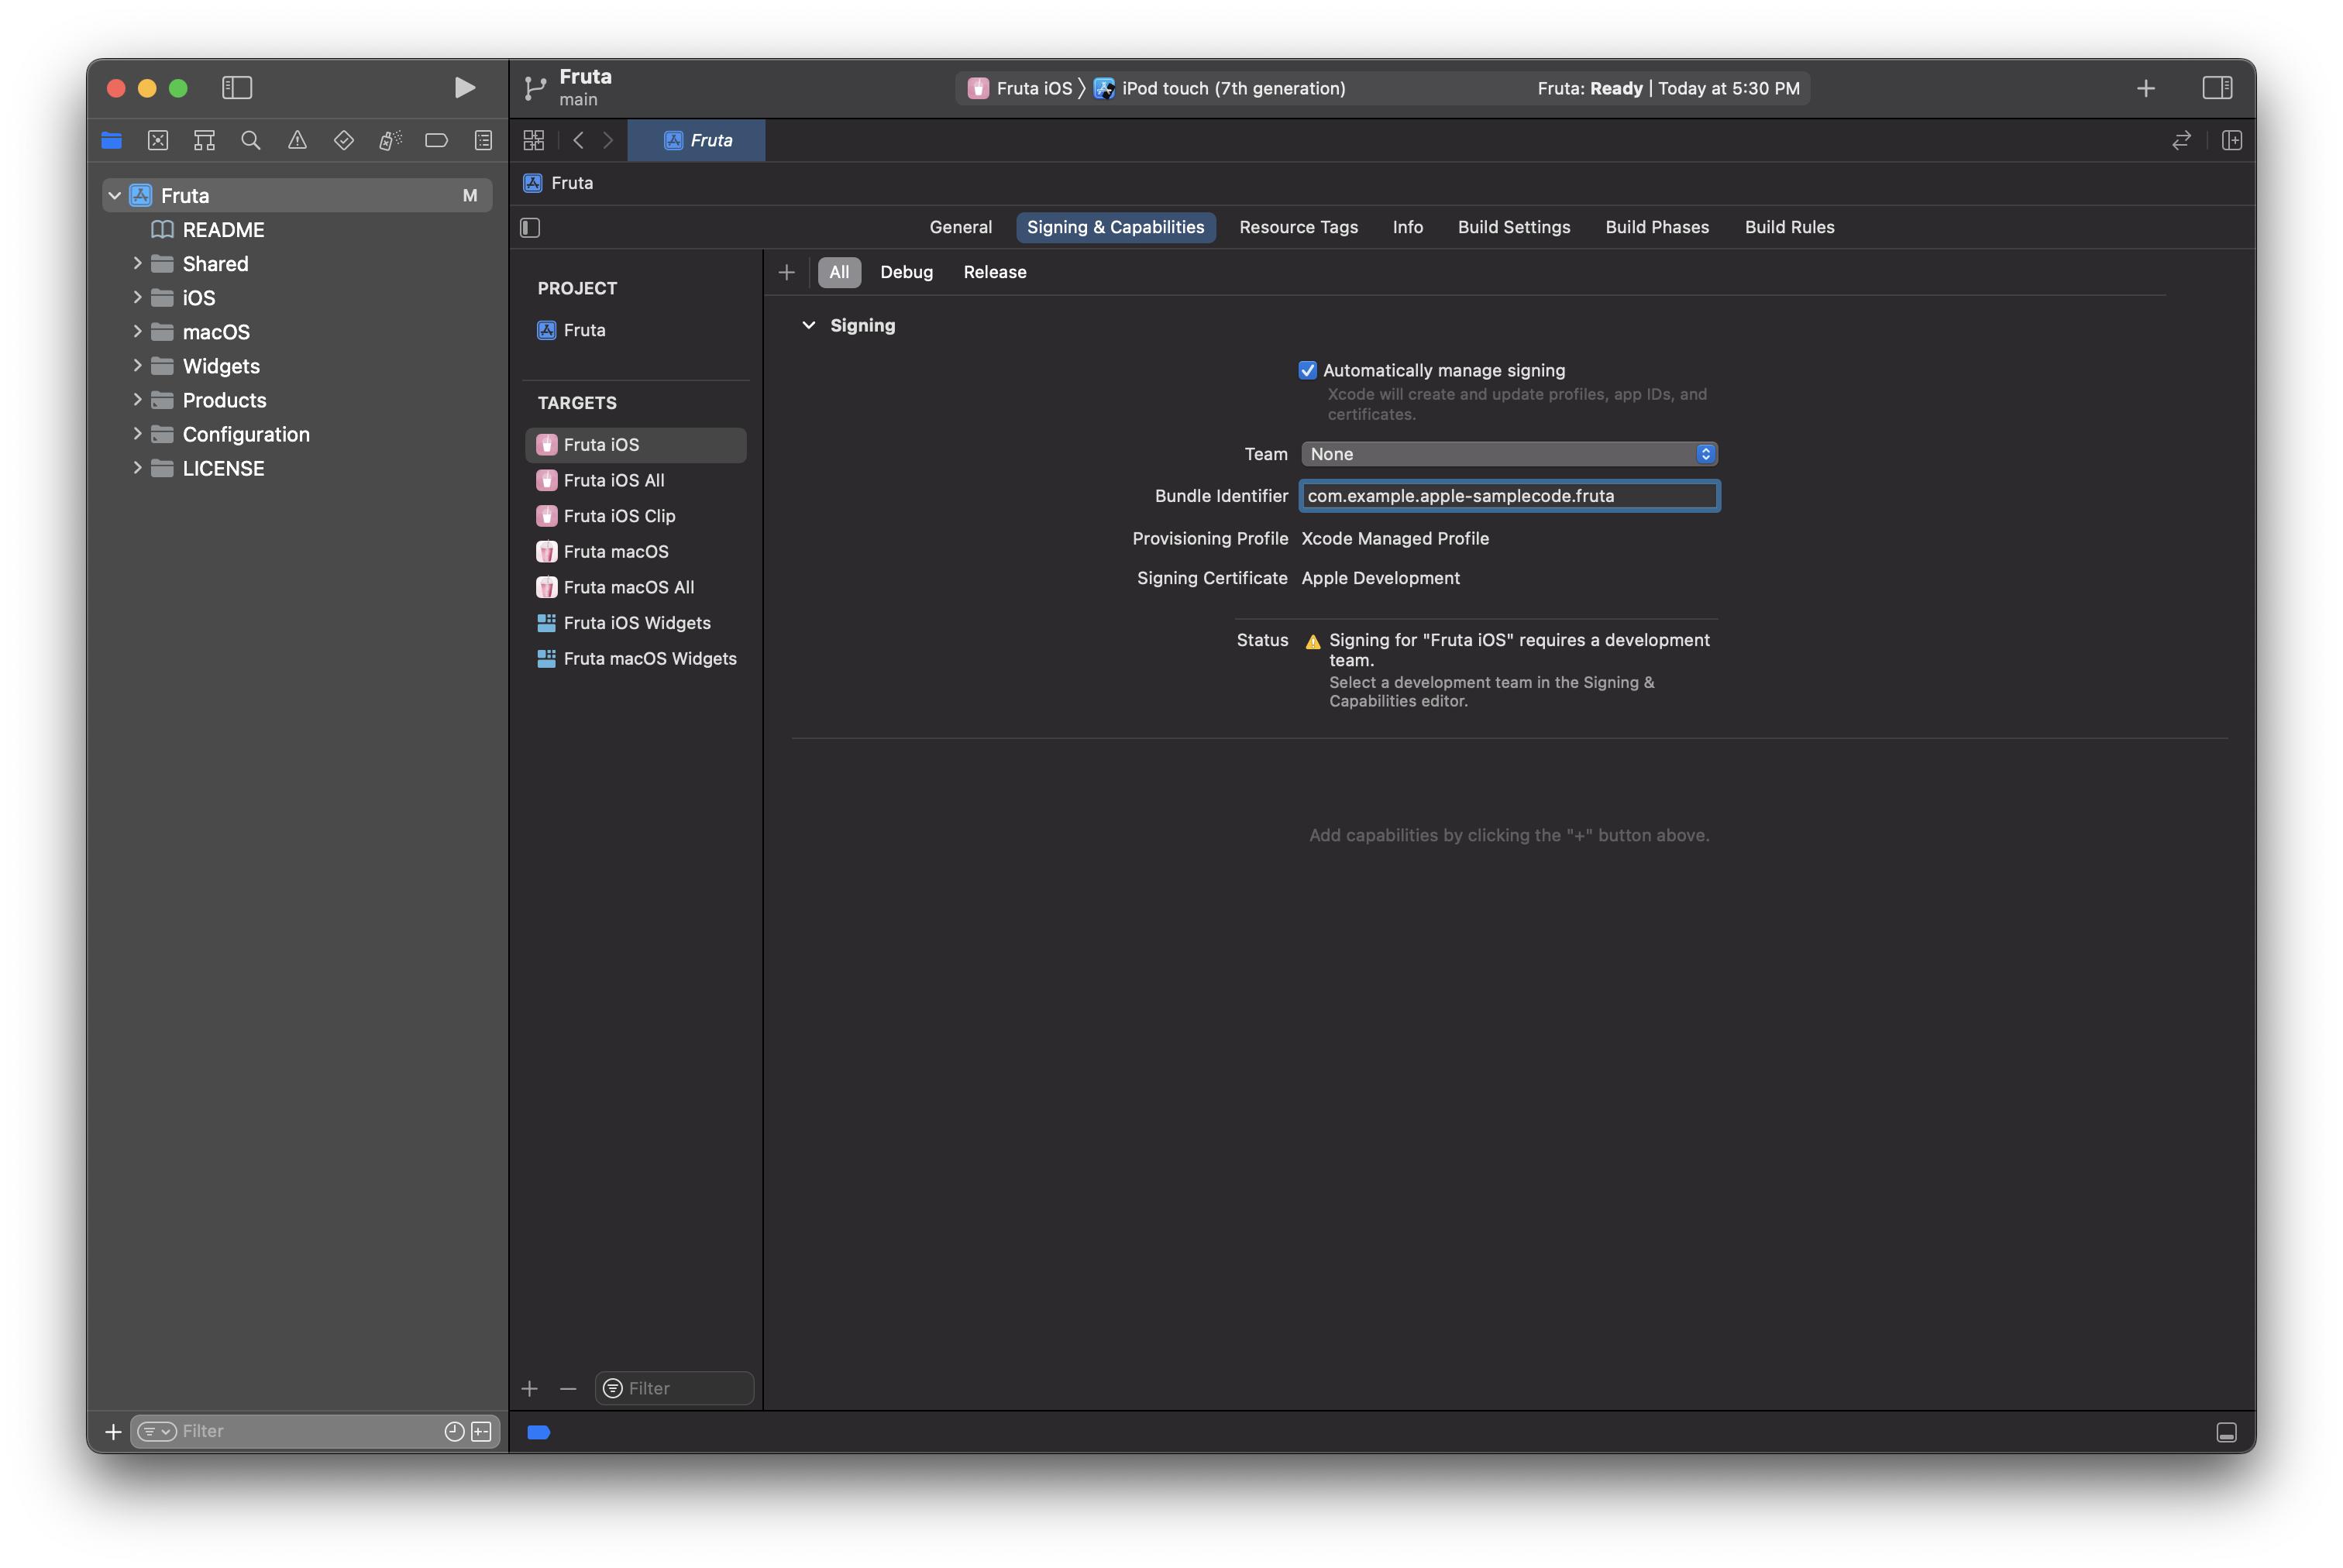Screen dimensions: 2343x1568
Task: Open the Debug navigator spray icon
Action: click(390, 140)
